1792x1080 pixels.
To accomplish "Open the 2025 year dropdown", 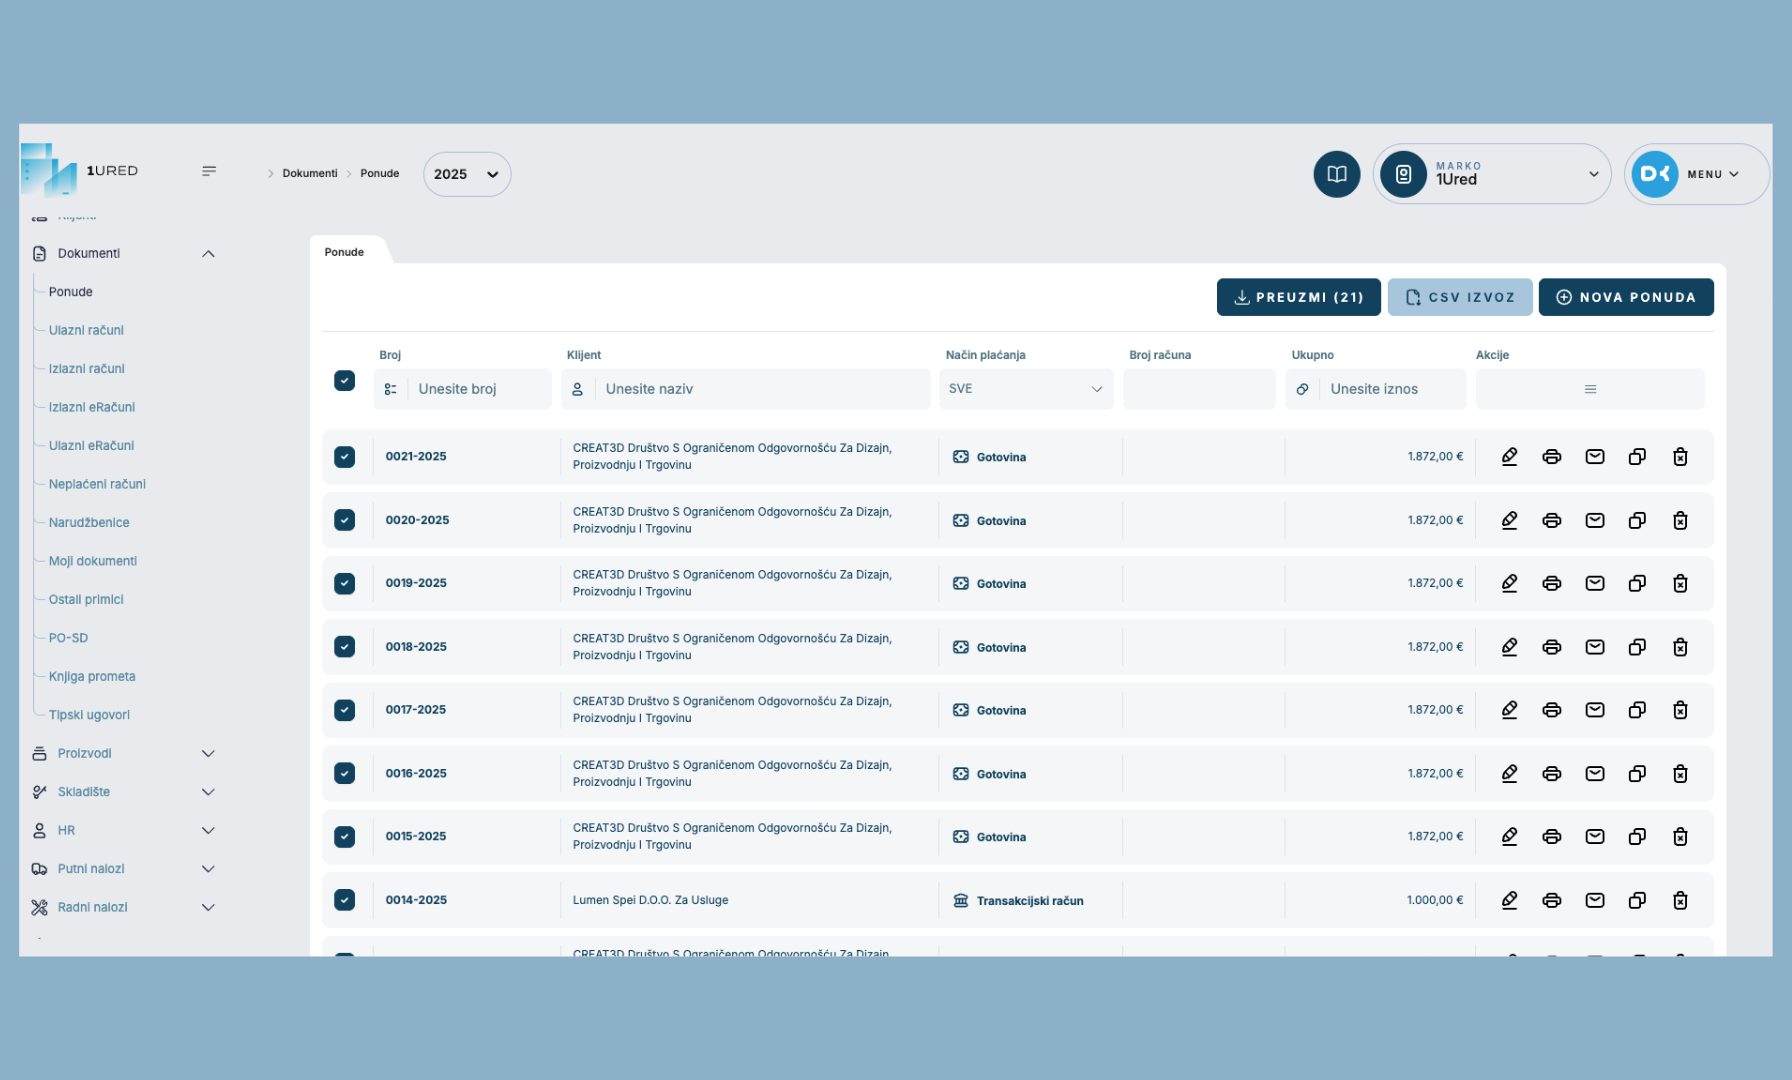I will click(x=466, y=174).
